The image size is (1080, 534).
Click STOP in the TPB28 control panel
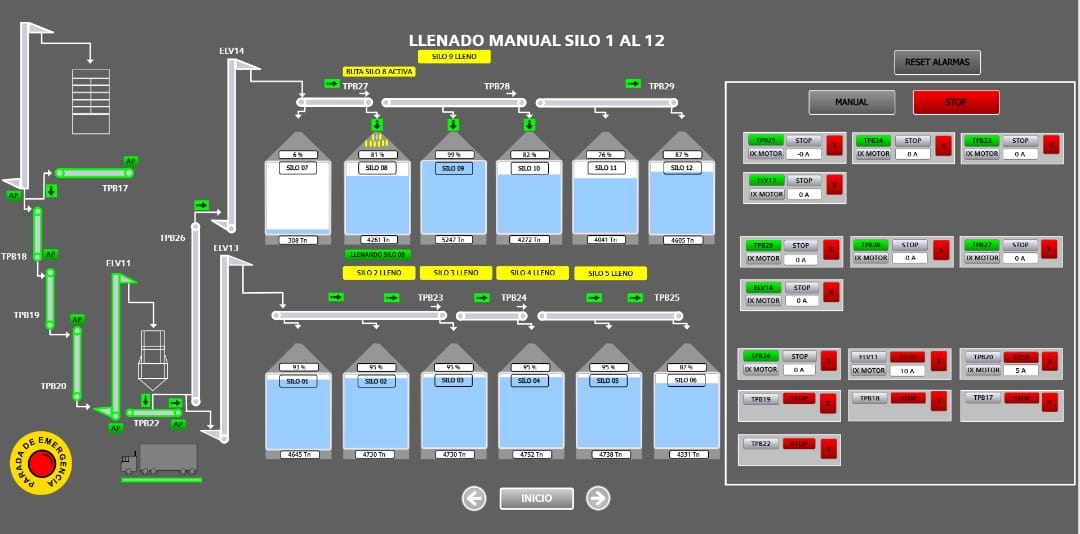click(909, 245)
